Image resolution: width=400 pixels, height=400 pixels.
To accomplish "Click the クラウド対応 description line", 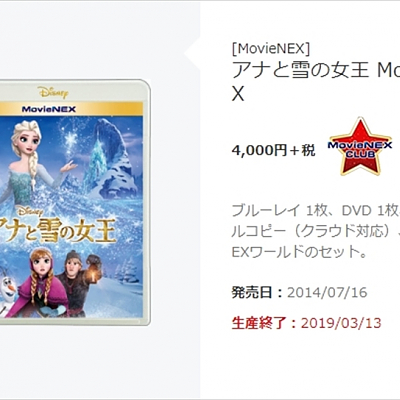I will [316, 231].
